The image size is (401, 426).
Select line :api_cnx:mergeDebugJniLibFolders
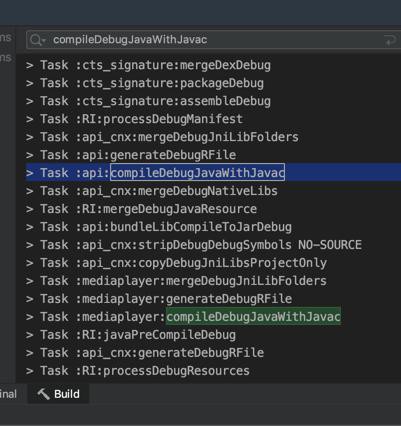pos(162,137)
